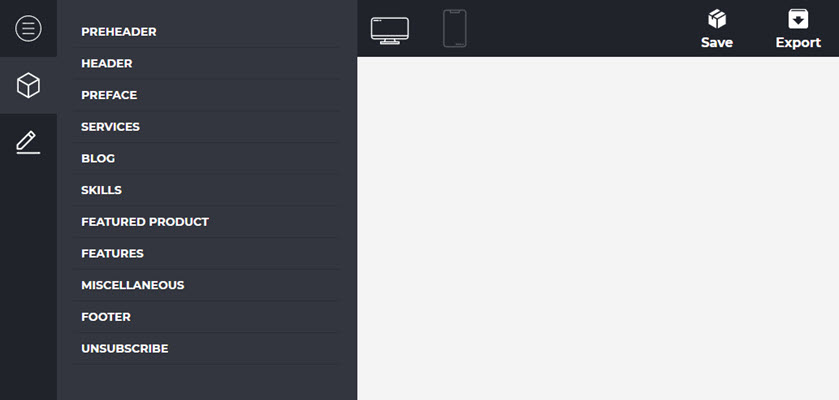This screenshot has height=400, width=839.
Task: Open the MISCELLANEOUS category
Action: point(206,285)
